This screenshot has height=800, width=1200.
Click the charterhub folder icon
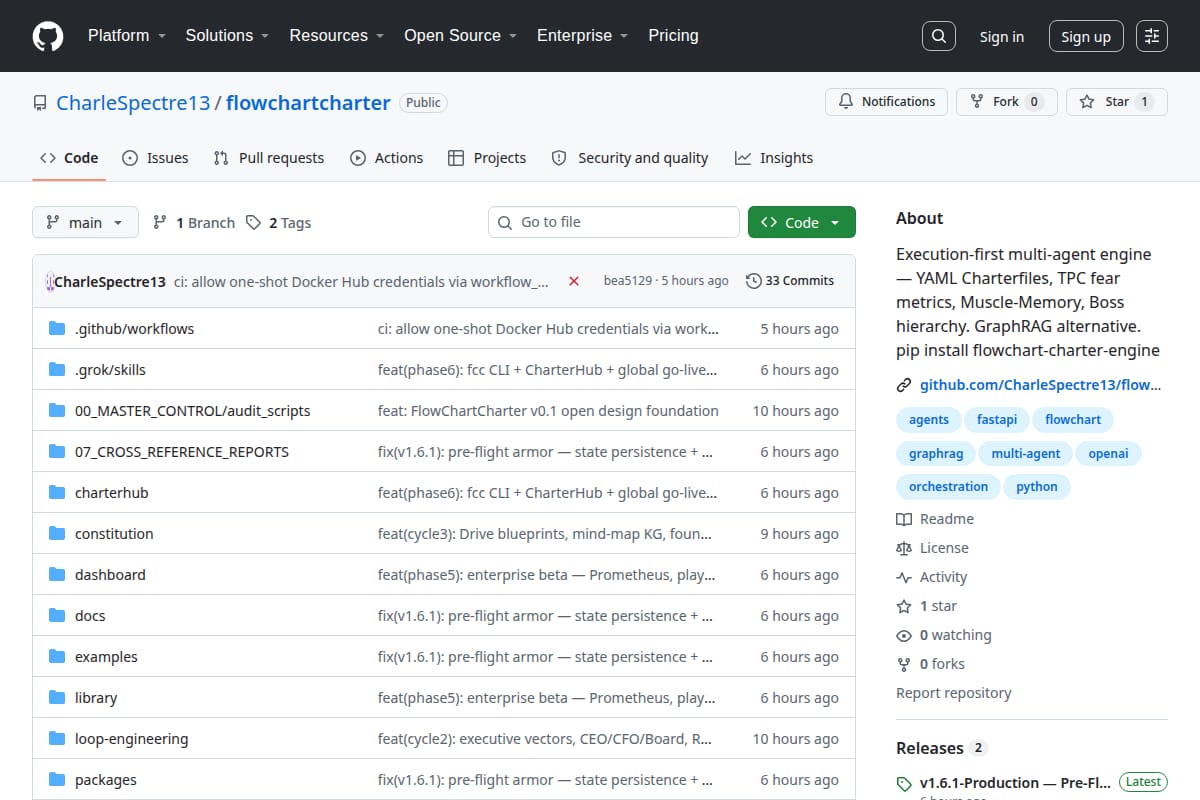[57, 492]
